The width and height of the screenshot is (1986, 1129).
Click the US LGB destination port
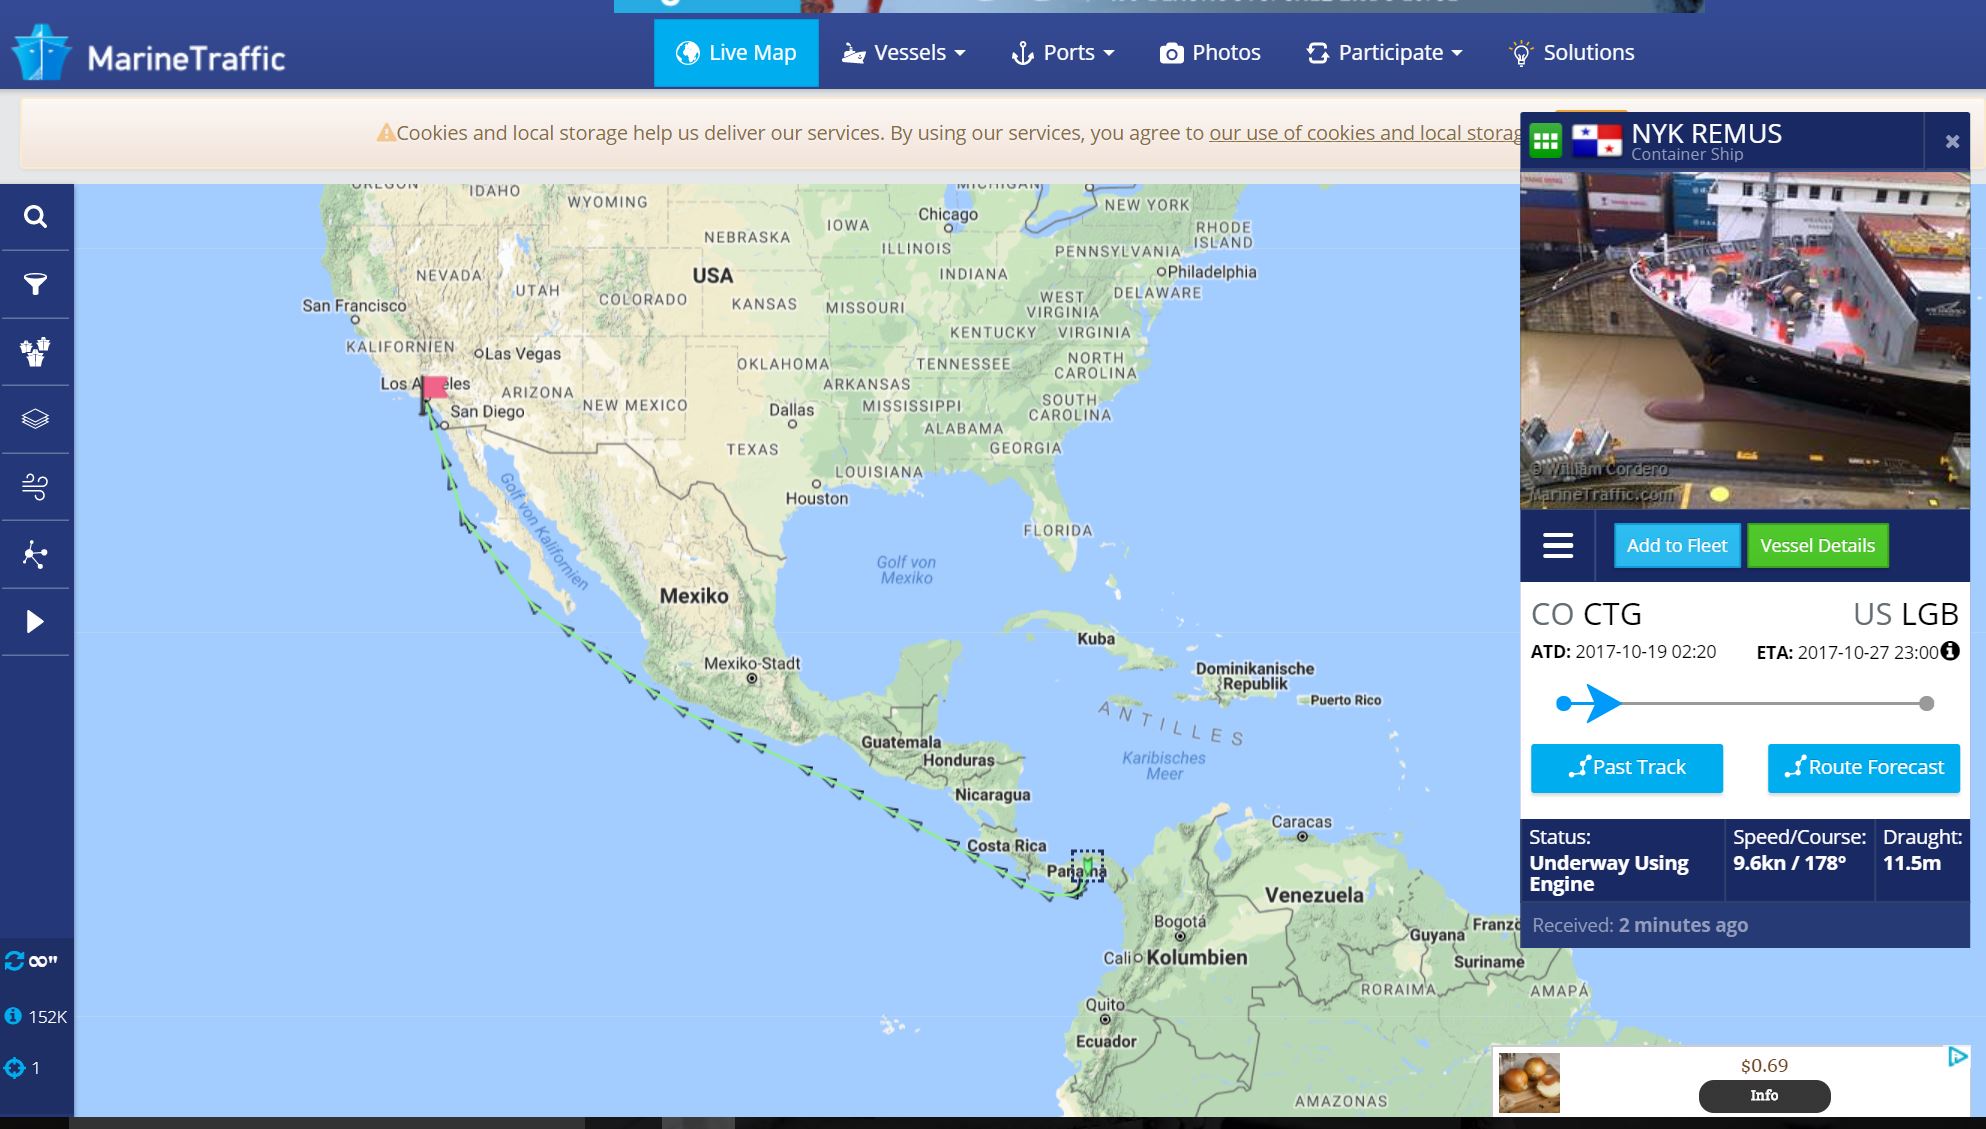pos(1906,613)
